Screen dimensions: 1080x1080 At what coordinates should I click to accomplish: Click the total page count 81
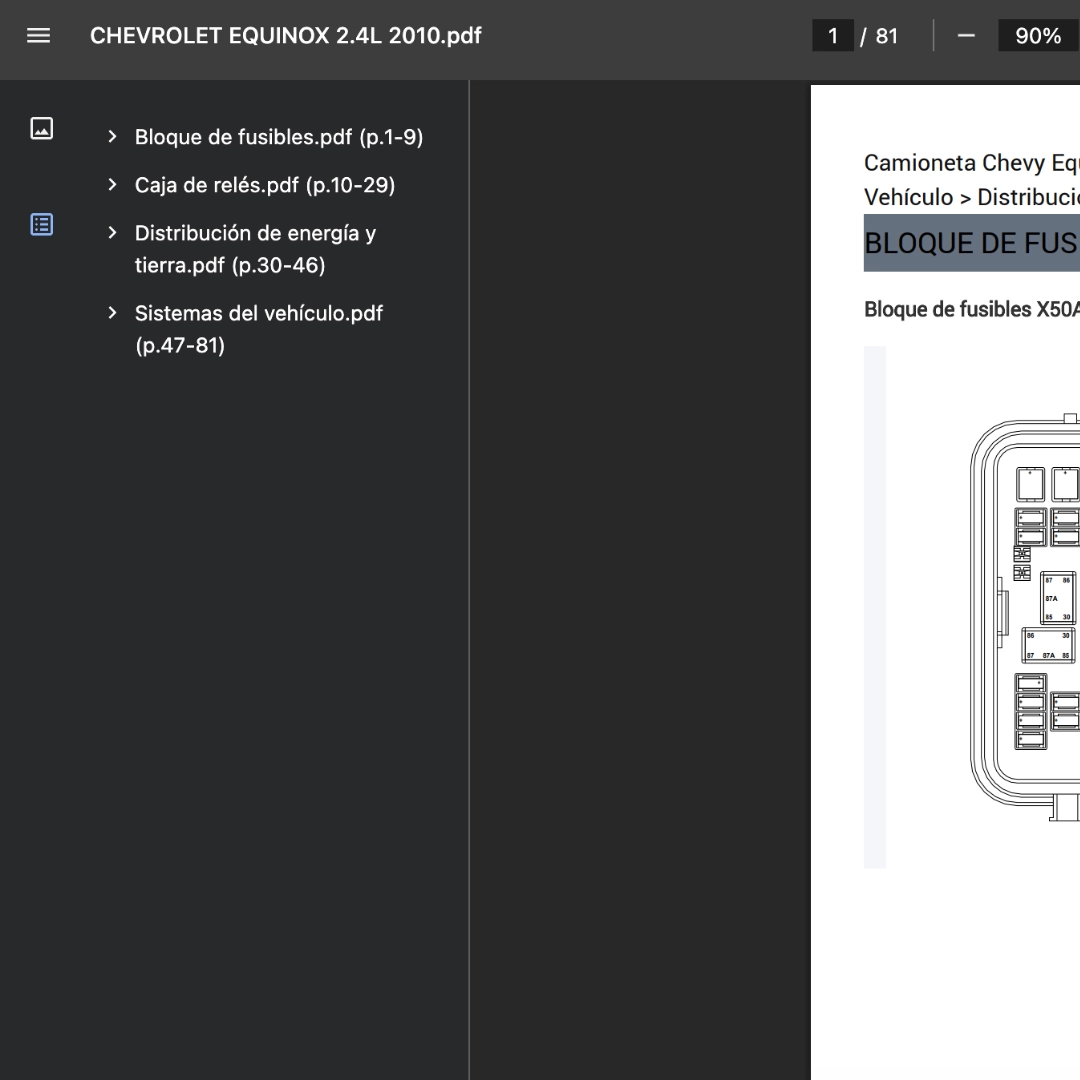[886, 36]
